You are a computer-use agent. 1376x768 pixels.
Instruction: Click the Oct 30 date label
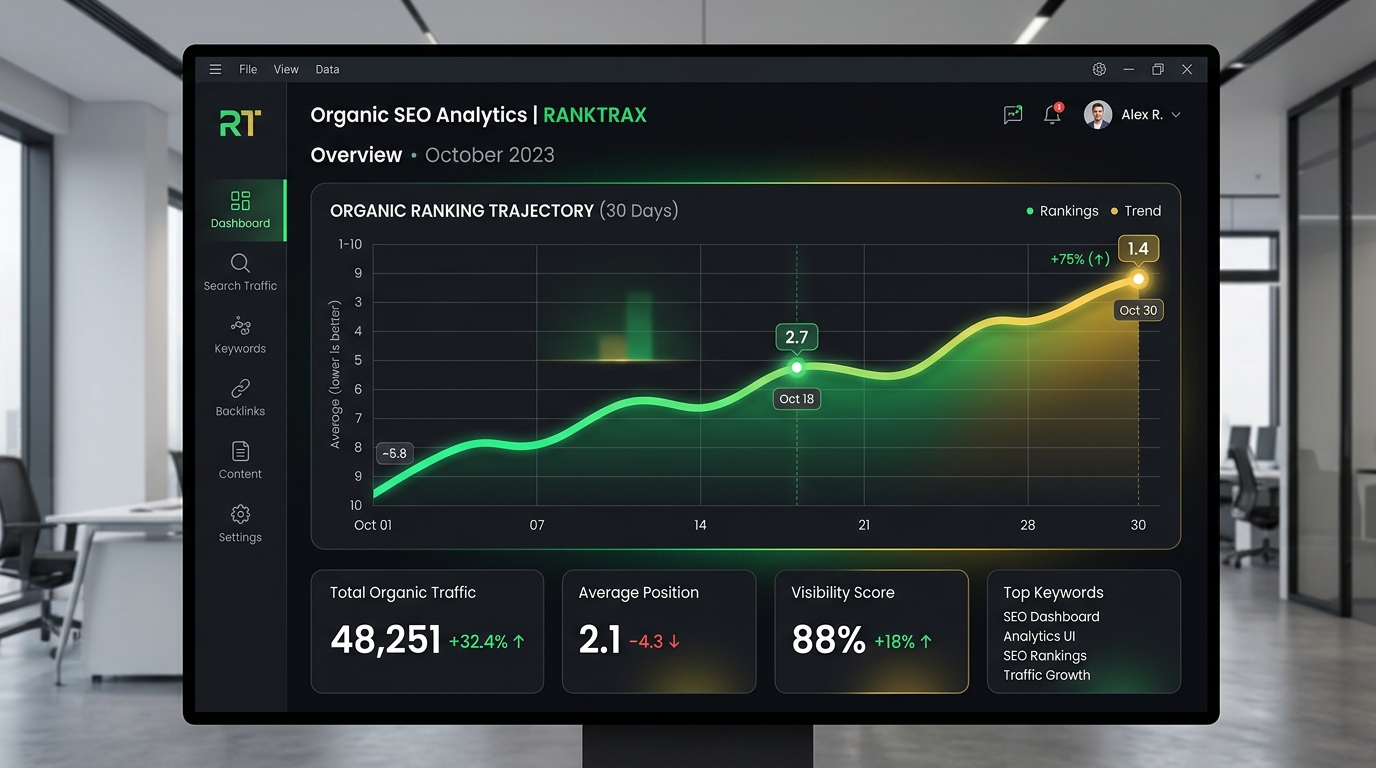coord(1138,311)
